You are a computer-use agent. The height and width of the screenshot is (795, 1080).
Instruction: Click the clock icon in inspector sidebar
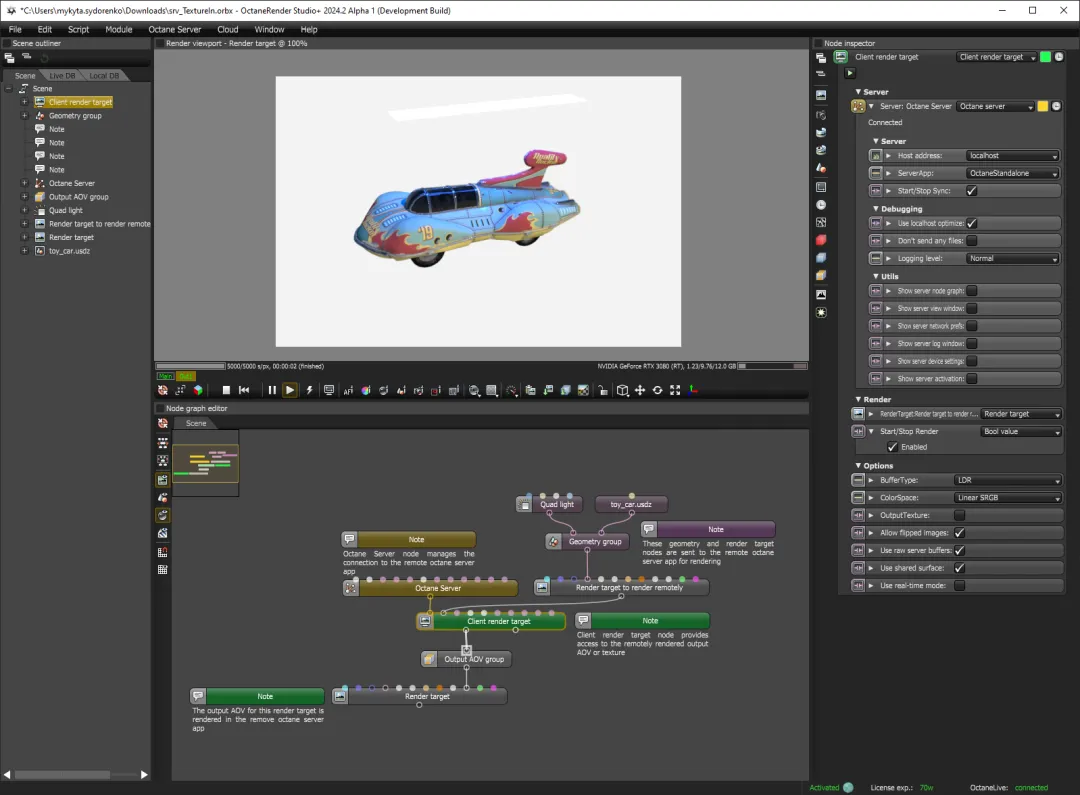[x=821, y=204]
